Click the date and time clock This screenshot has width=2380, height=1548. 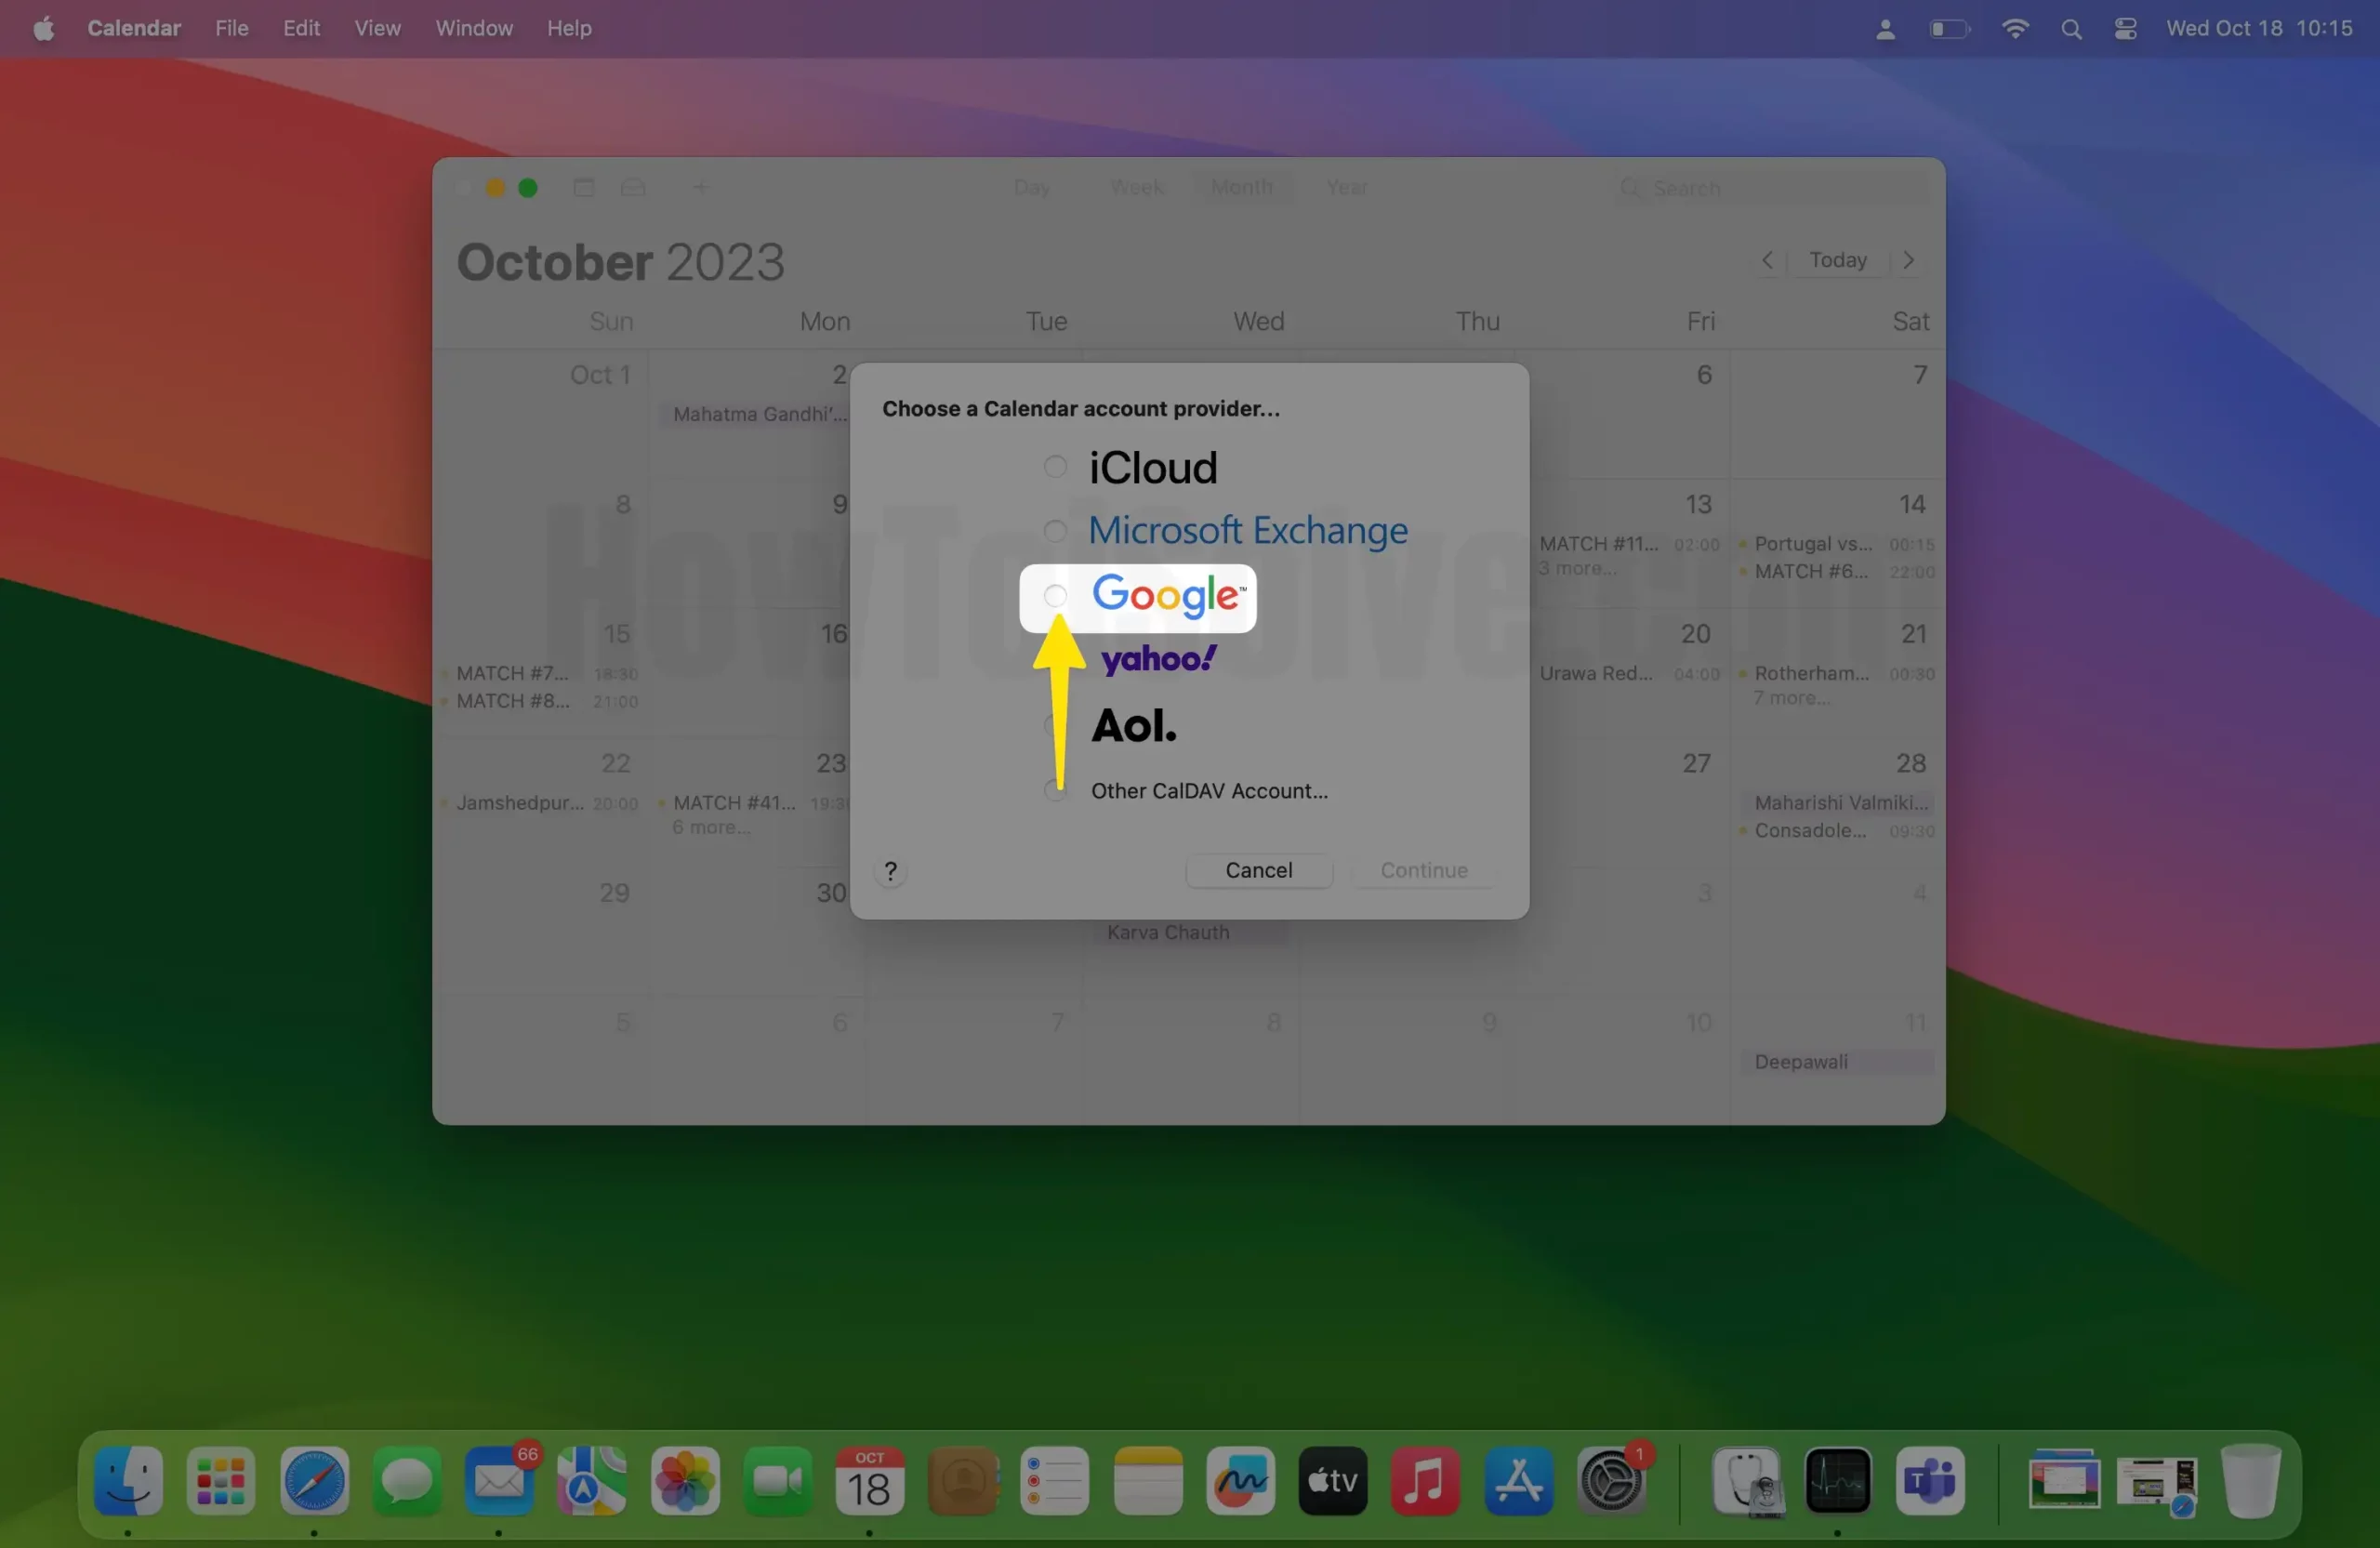2258,28
